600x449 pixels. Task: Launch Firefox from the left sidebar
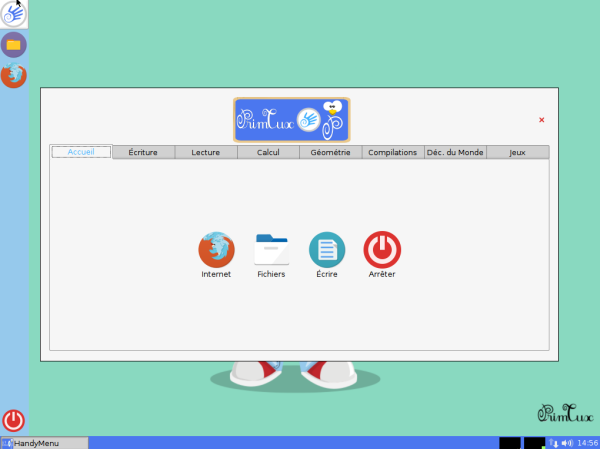pos(13,75)
